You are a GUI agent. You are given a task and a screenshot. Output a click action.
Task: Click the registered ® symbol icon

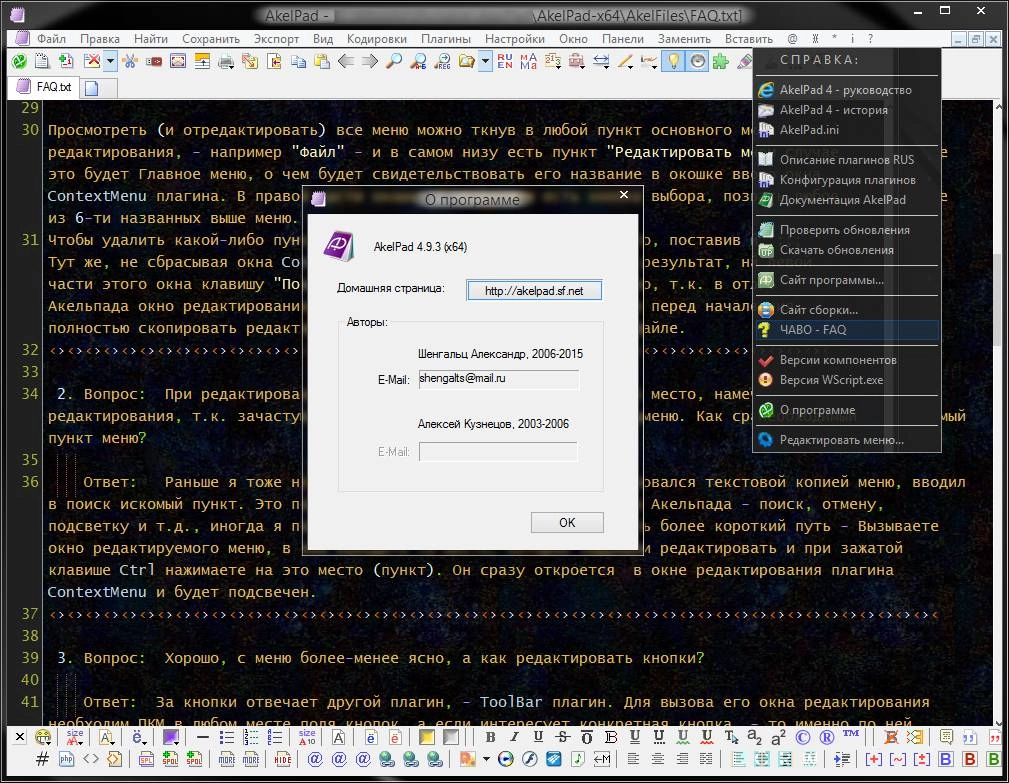826,737
